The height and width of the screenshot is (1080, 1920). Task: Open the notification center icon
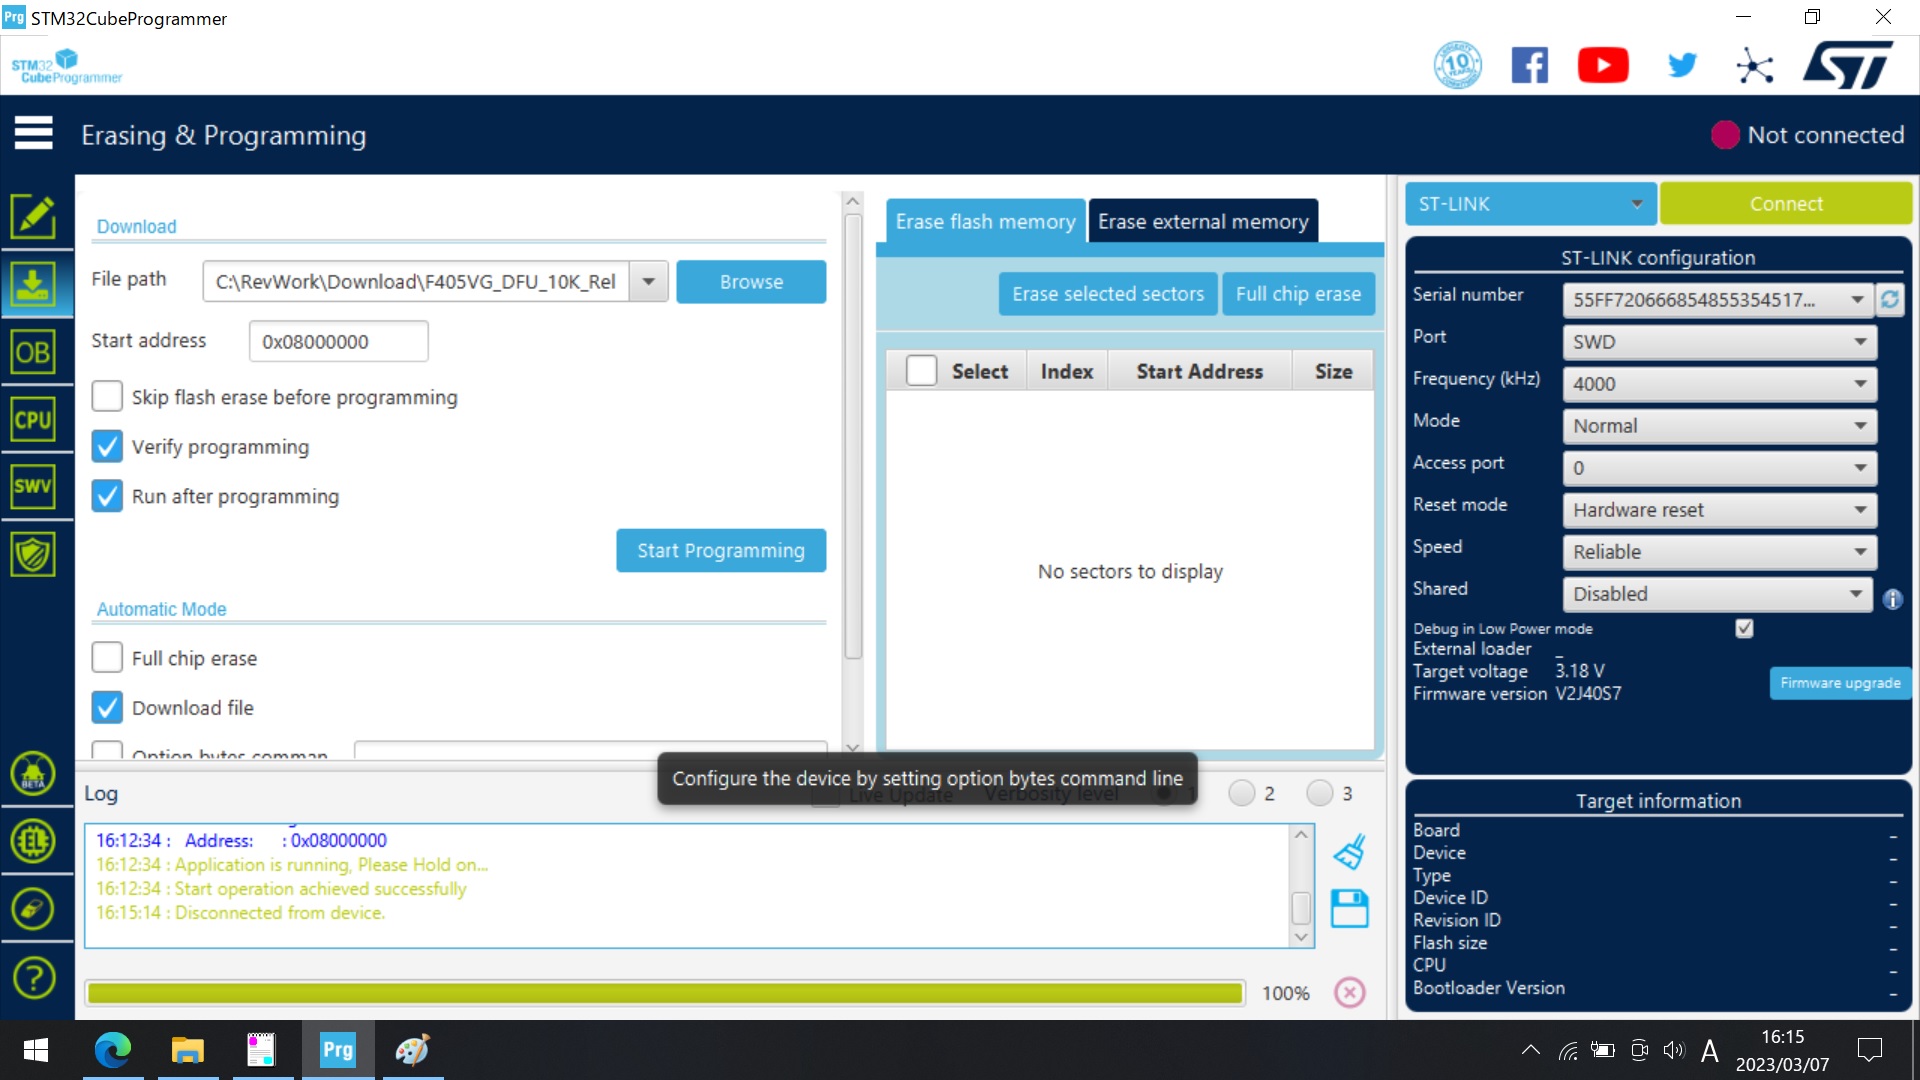coord(1869,1050)
